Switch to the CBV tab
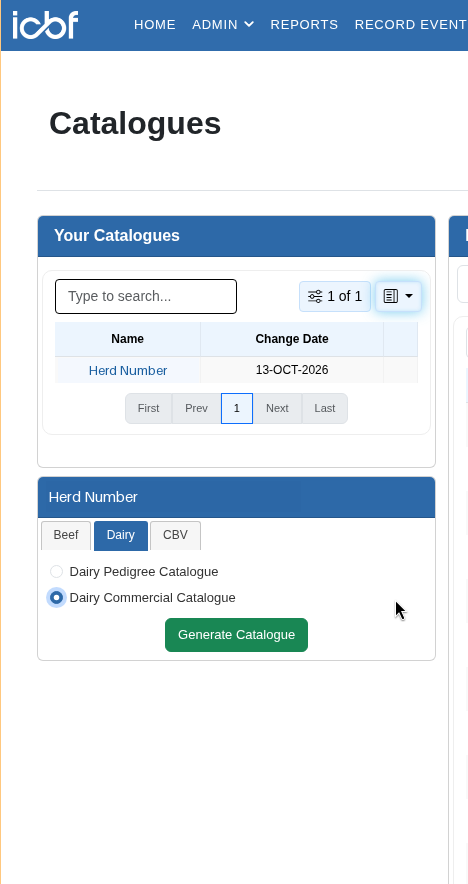Screen dimensions: 468x884 [x=175, y=535]
